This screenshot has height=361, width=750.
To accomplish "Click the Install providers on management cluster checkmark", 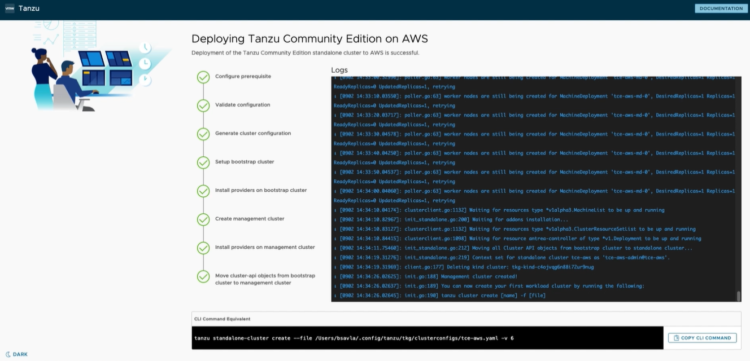I will point(203,248).
